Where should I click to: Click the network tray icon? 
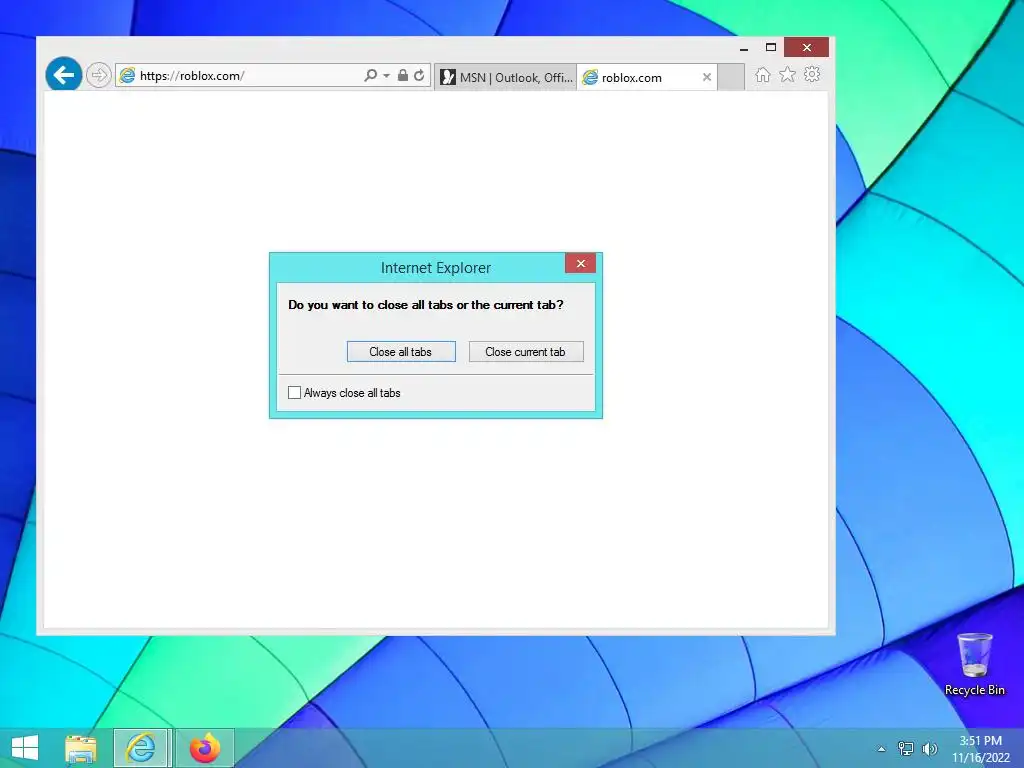click(906, 749)
